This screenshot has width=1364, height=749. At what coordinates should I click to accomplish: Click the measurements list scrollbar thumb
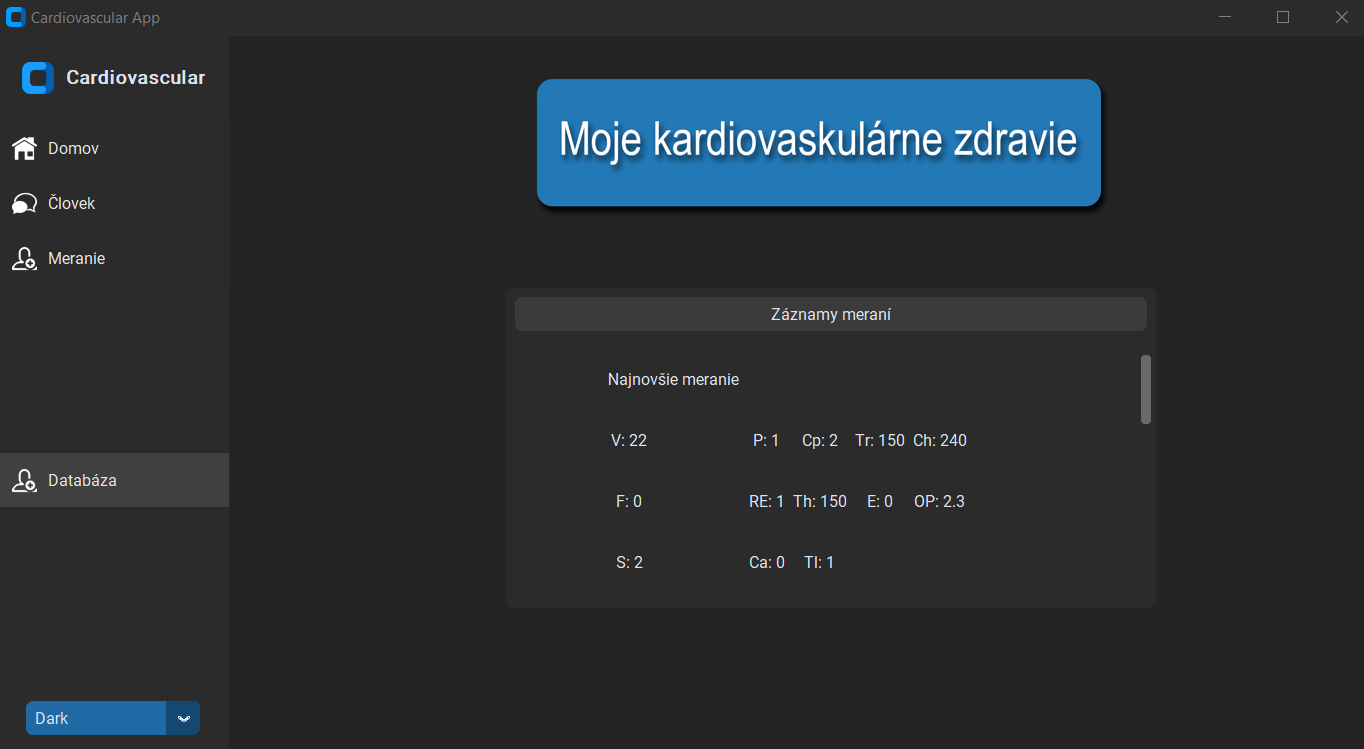(1146, 389)
